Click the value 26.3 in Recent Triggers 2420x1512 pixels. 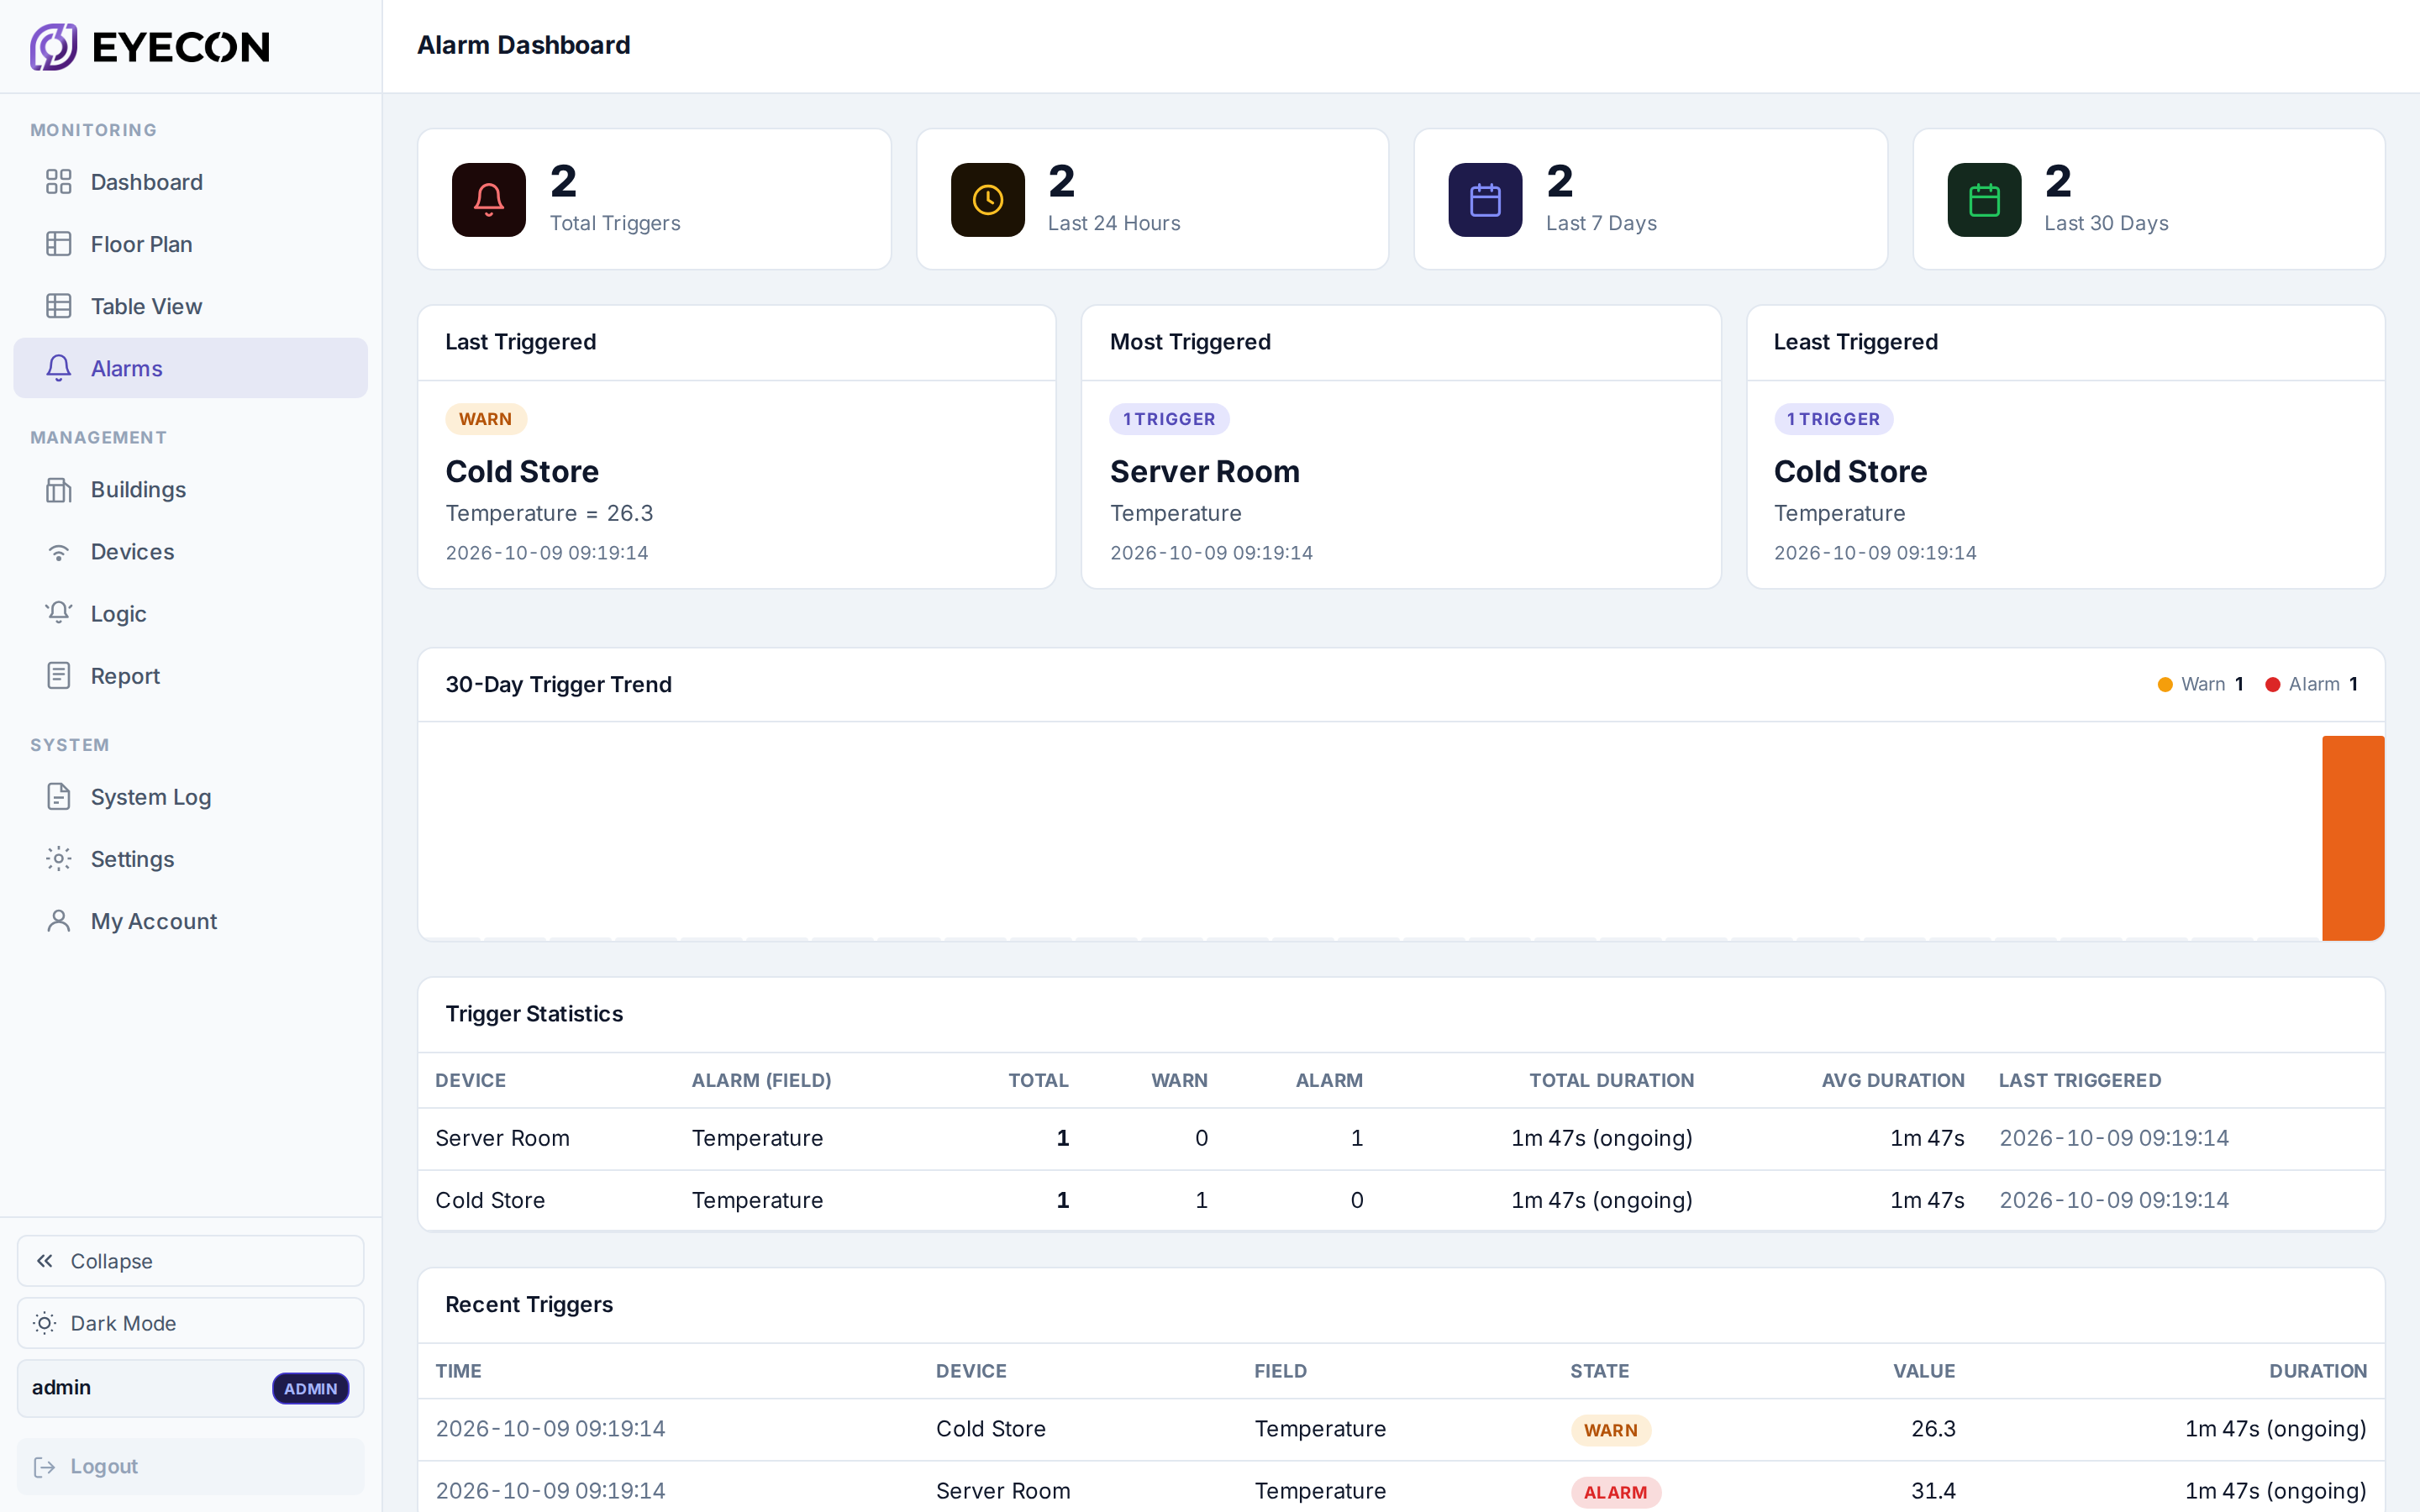(1933, 1429)
